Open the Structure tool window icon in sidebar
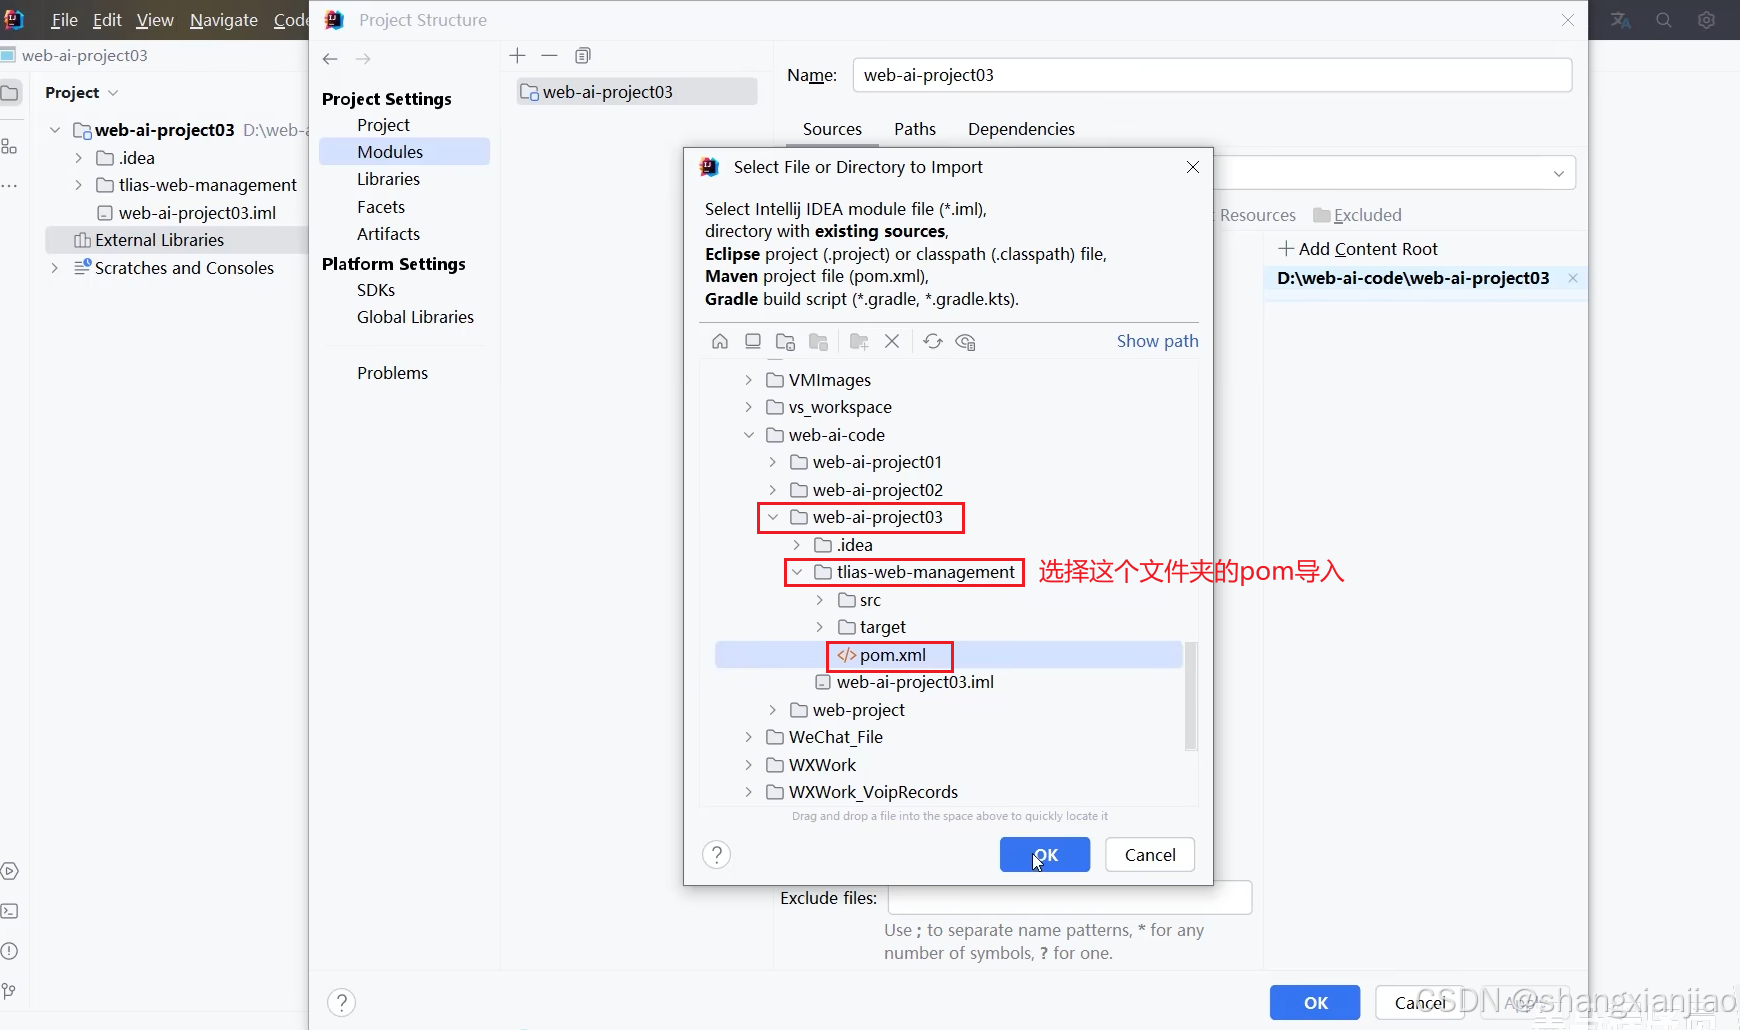Viewport: 1740px width, 1030px height. 9,147
